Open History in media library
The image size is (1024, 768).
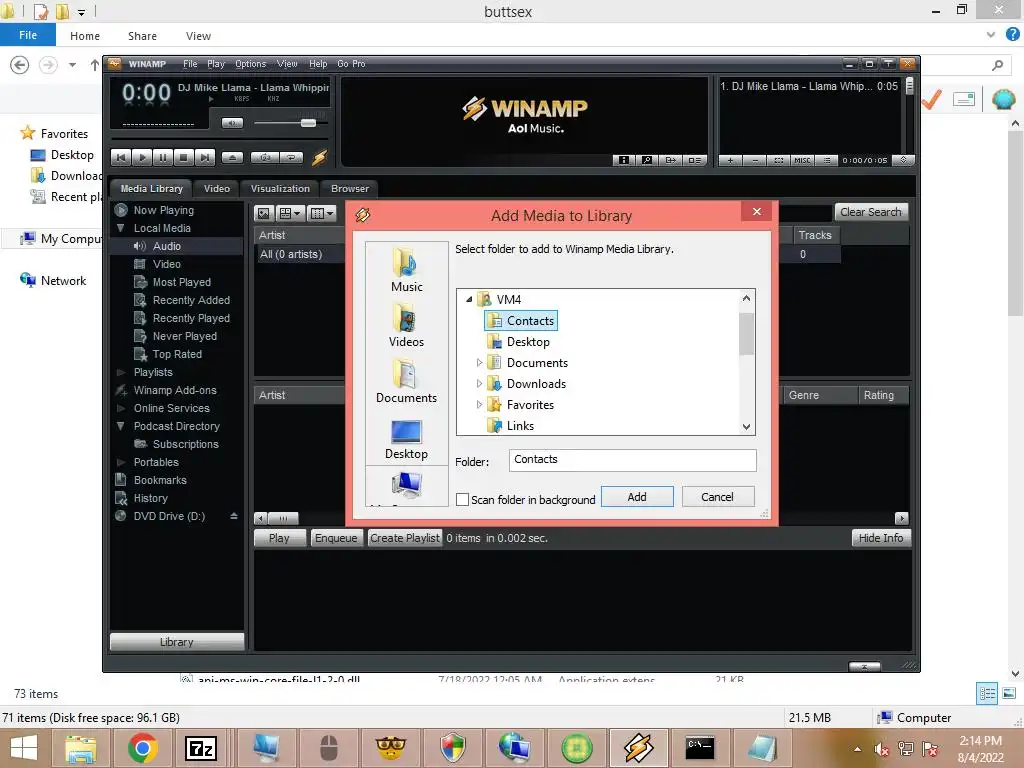[151, 498]
